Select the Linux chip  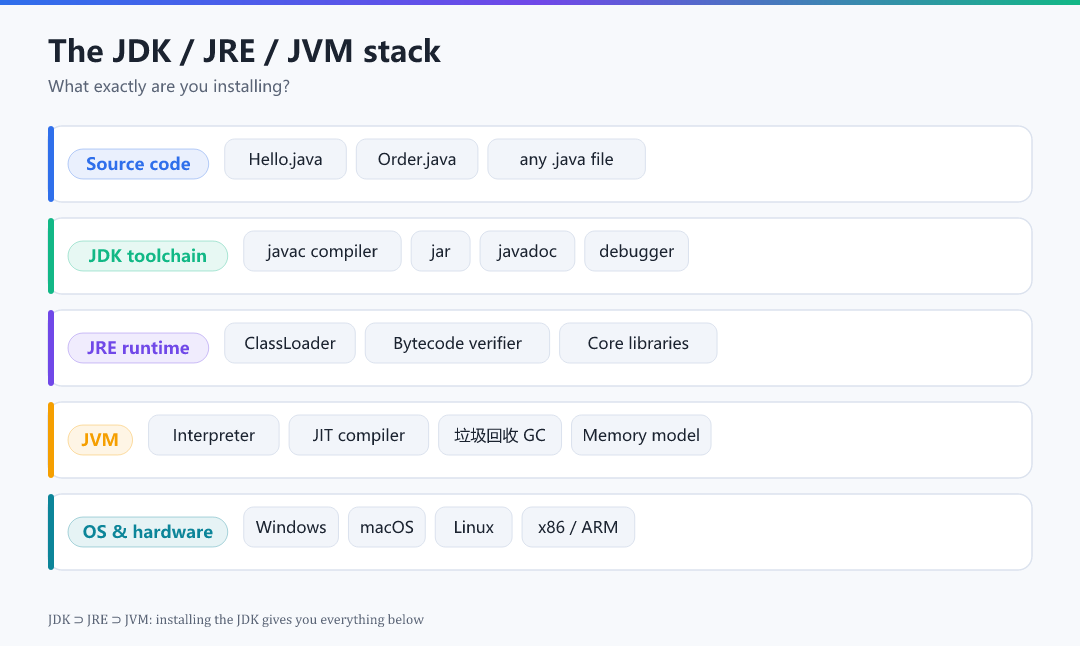pos(474,527)
